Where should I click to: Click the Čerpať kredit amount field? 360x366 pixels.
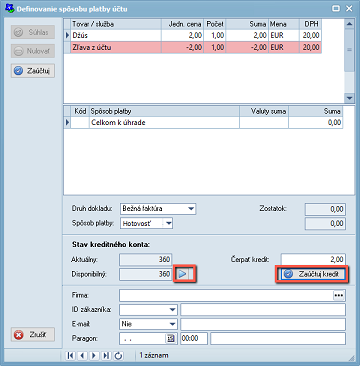(x=313, y=259)
